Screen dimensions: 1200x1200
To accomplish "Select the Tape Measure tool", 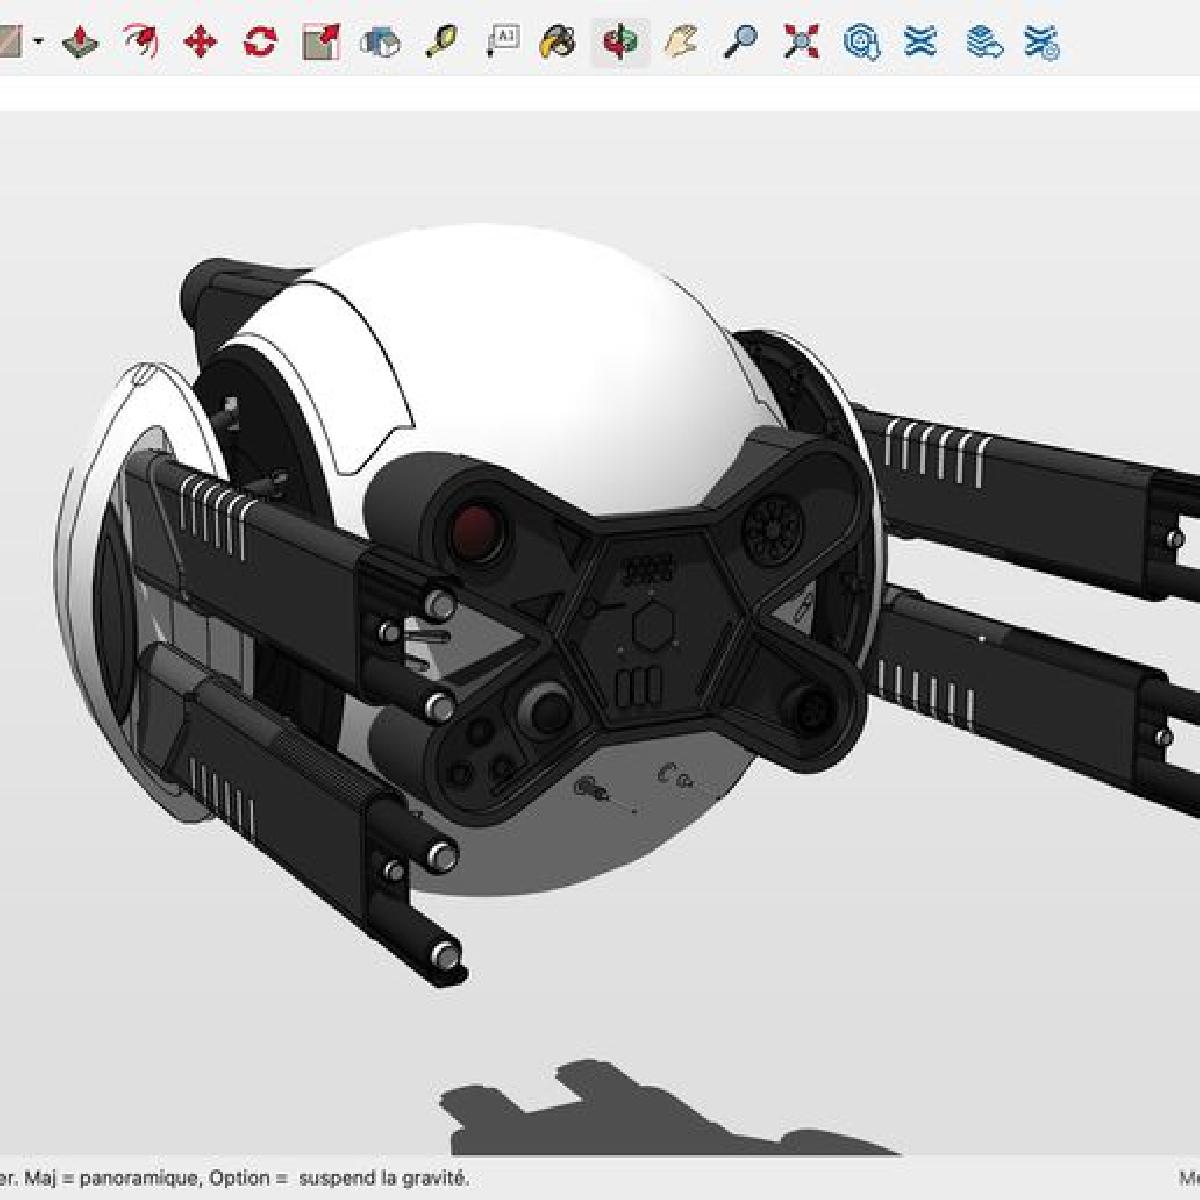I will (x=441, y=42).
